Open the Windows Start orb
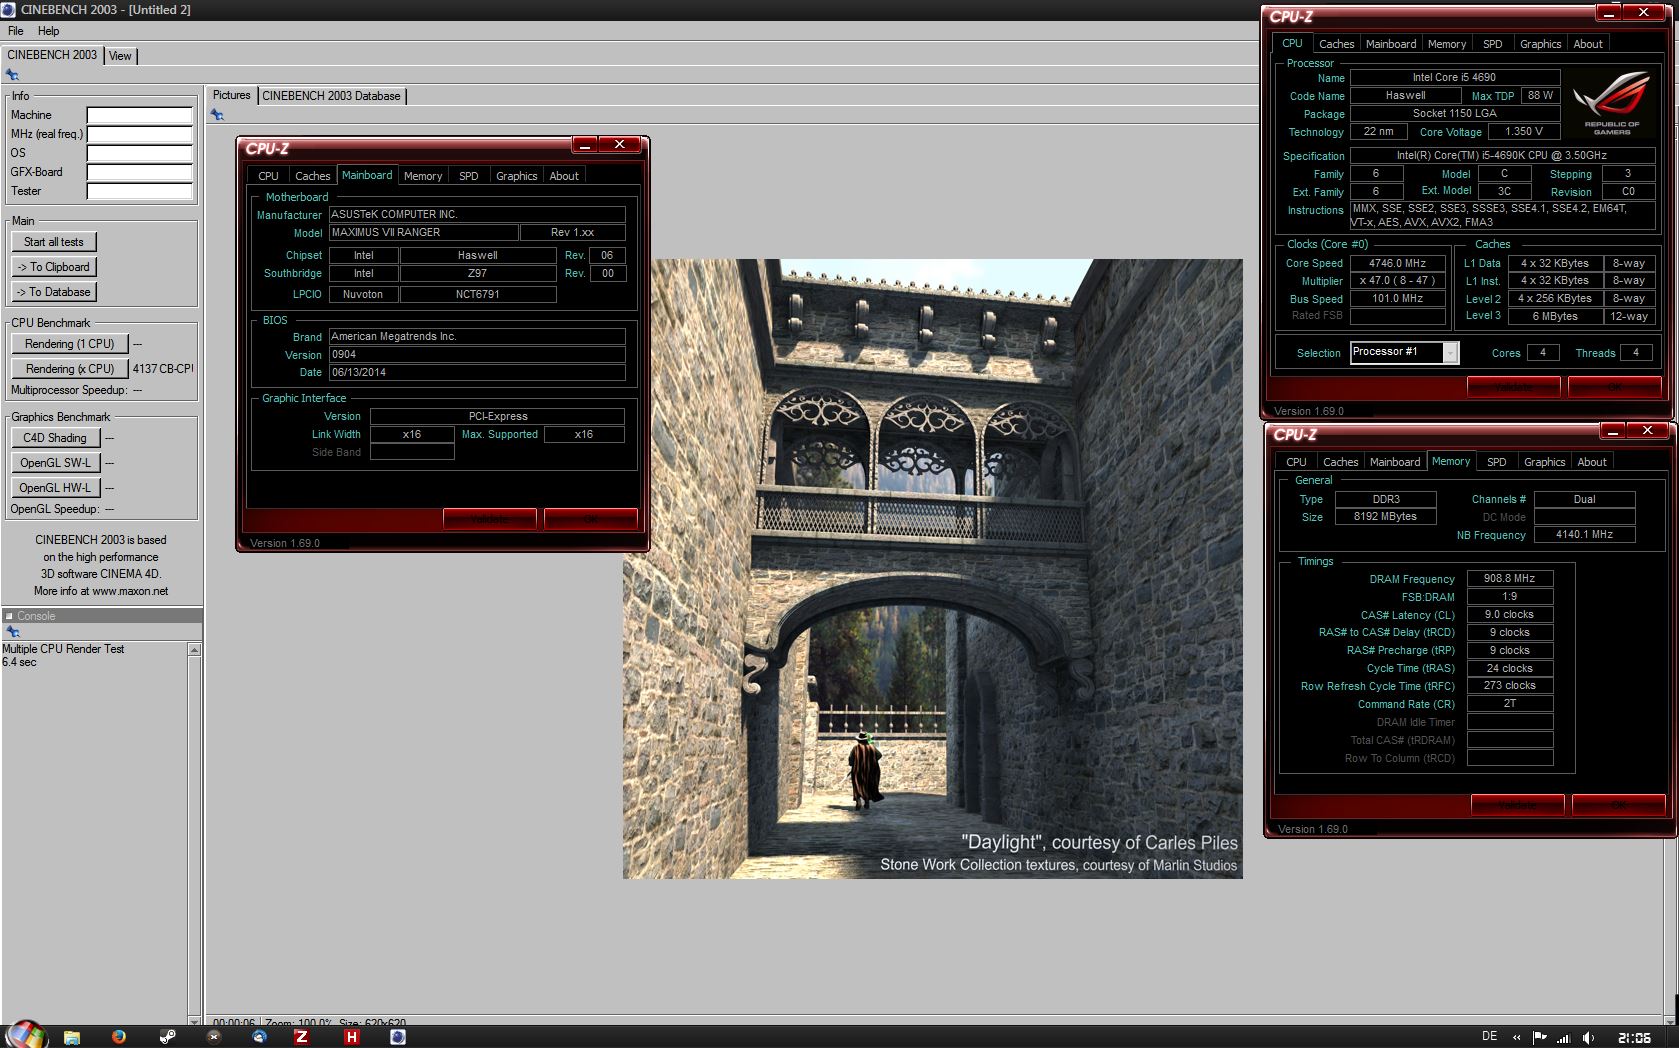This screenshot has width=1679, height=1048. coord(27,1036)
